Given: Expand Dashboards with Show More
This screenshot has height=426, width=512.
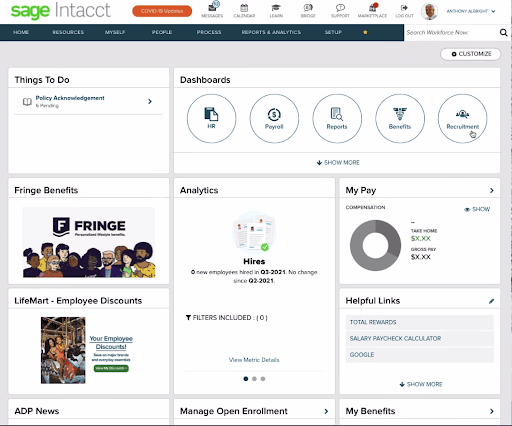Looking at the screenshot, I should pos(338,163).
